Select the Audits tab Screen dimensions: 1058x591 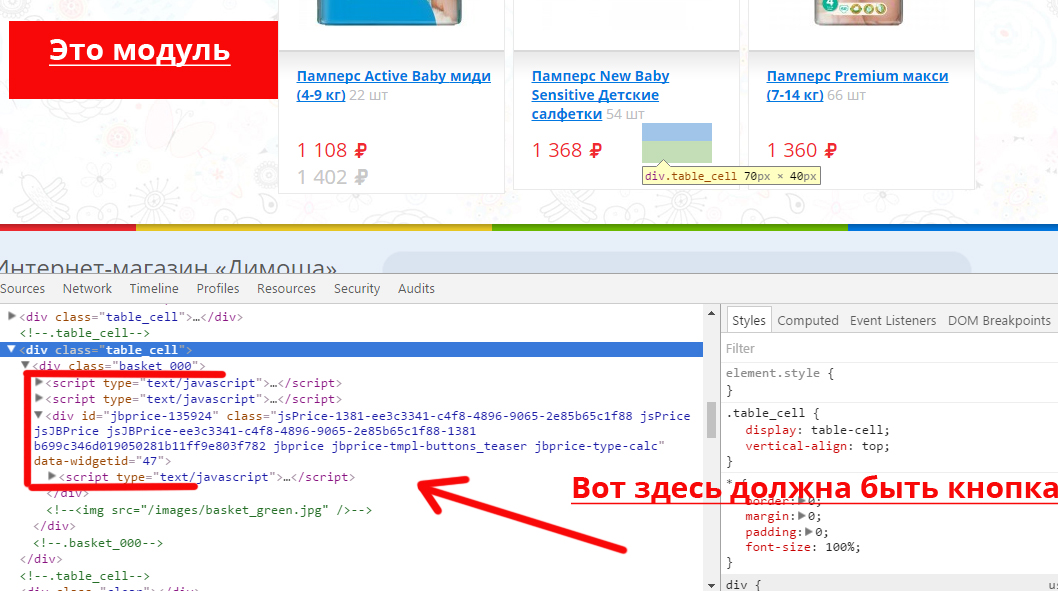pos(416,289)
